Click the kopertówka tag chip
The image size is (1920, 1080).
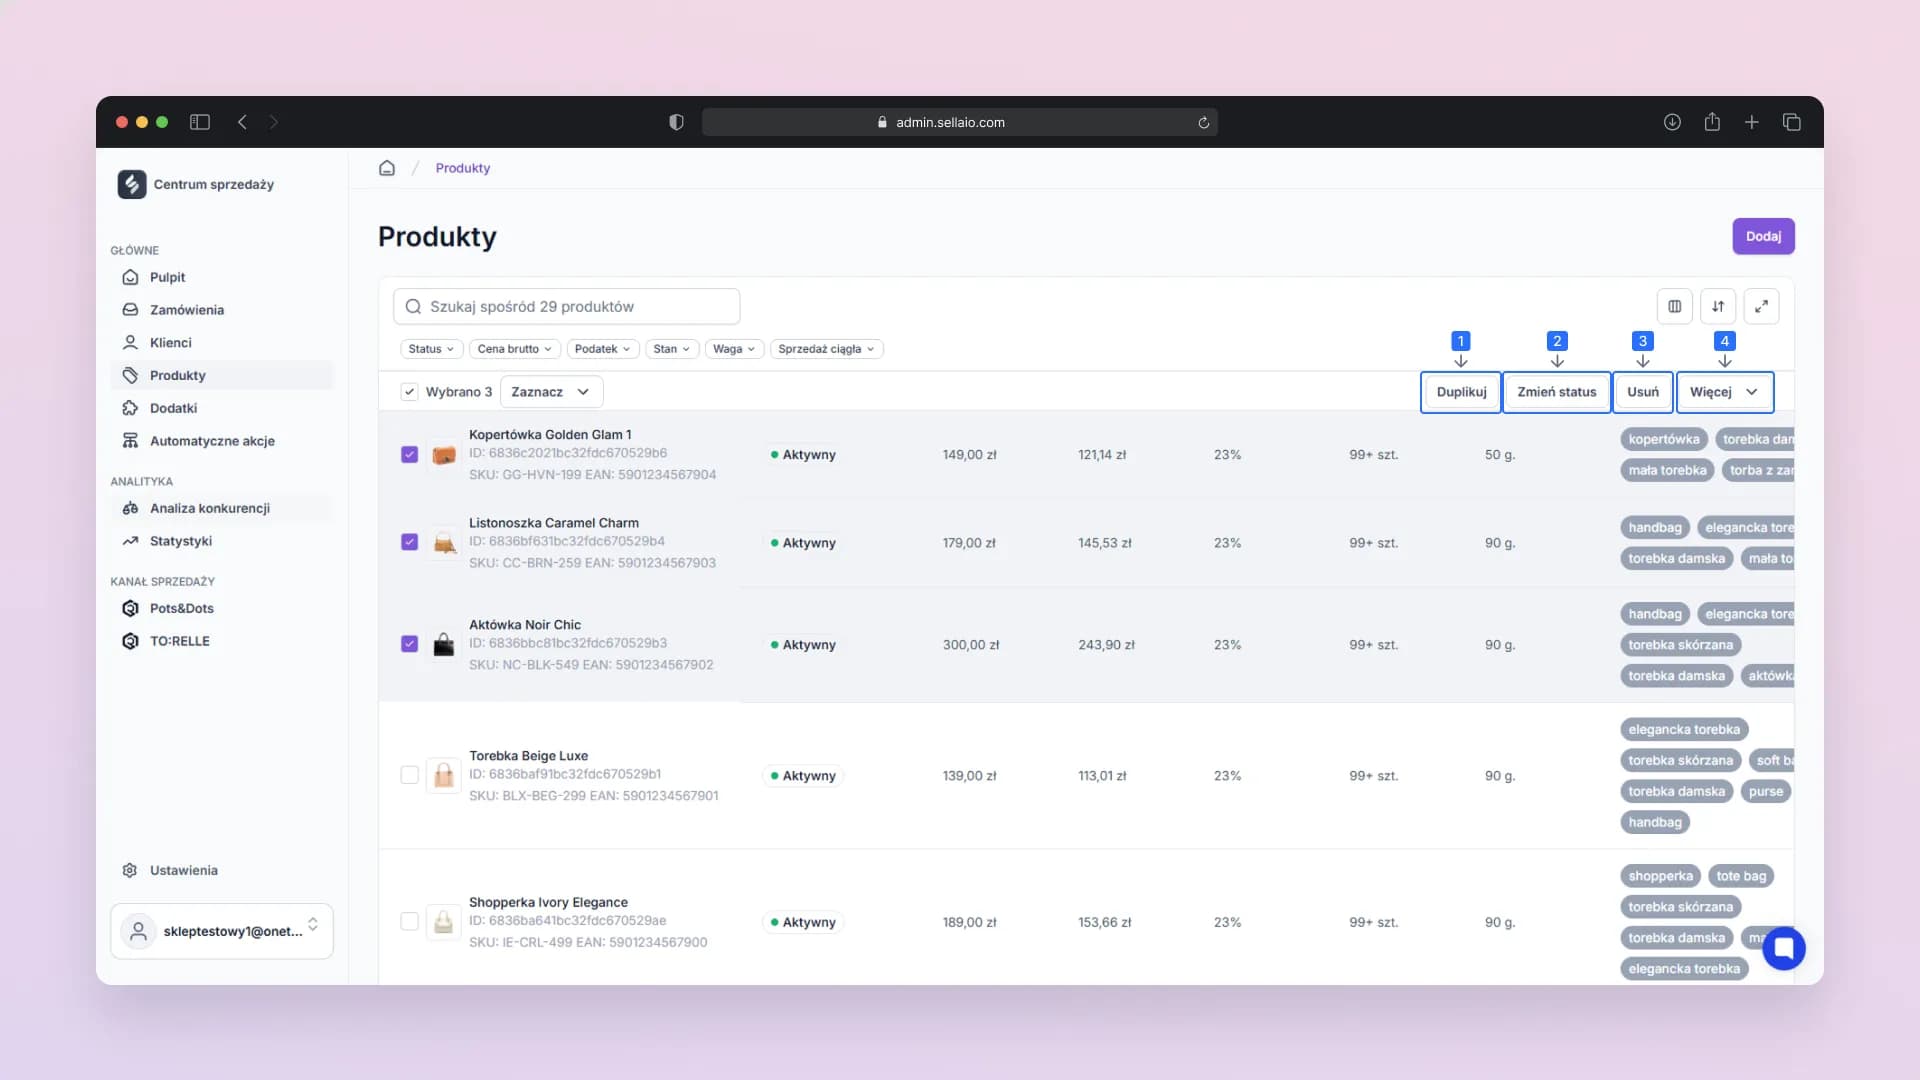[1664, 439]
